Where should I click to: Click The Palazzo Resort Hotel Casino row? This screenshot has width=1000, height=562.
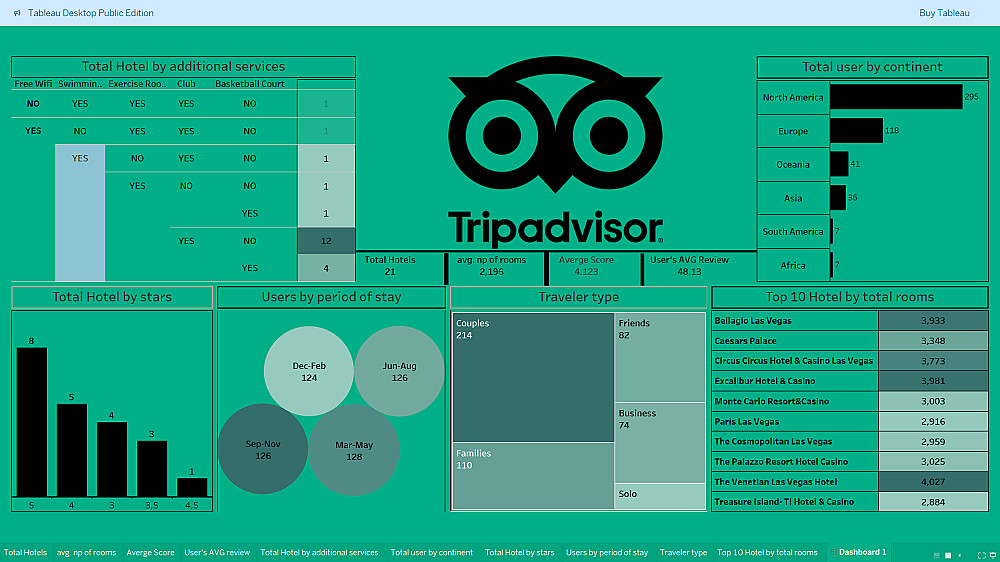[849, 462]
